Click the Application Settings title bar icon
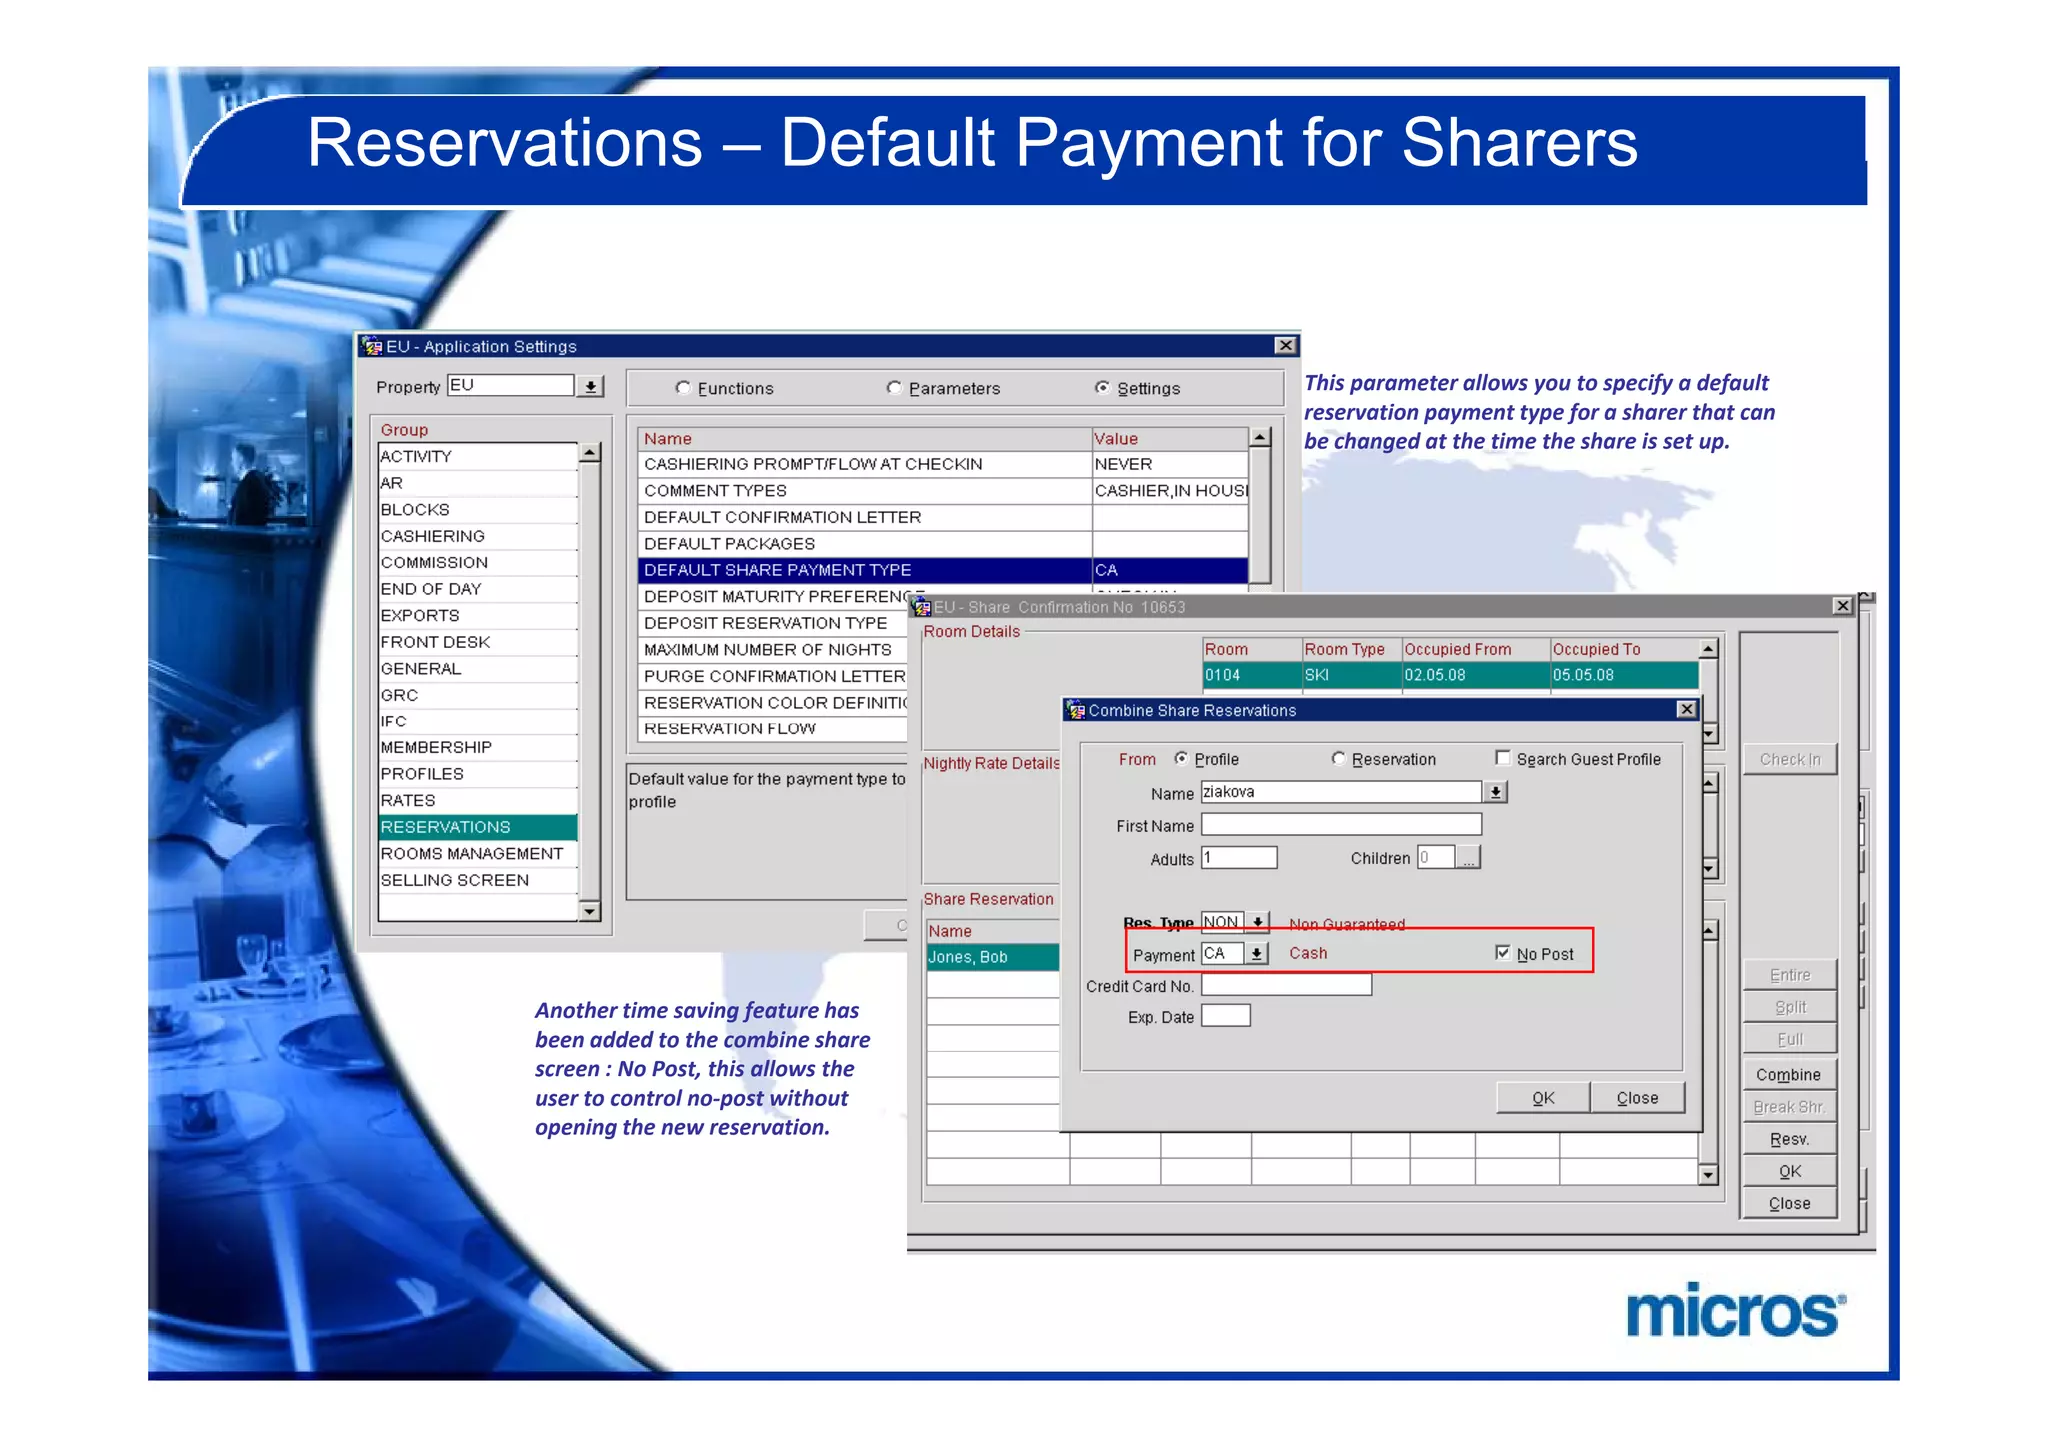The image size is (2048, 1448). 373,346
